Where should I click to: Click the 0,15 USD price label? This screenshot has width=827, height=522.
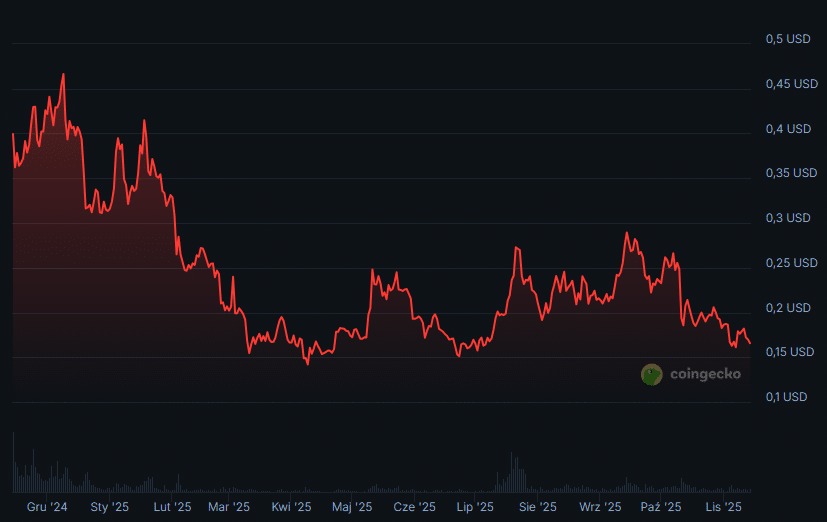pos(790,352)
